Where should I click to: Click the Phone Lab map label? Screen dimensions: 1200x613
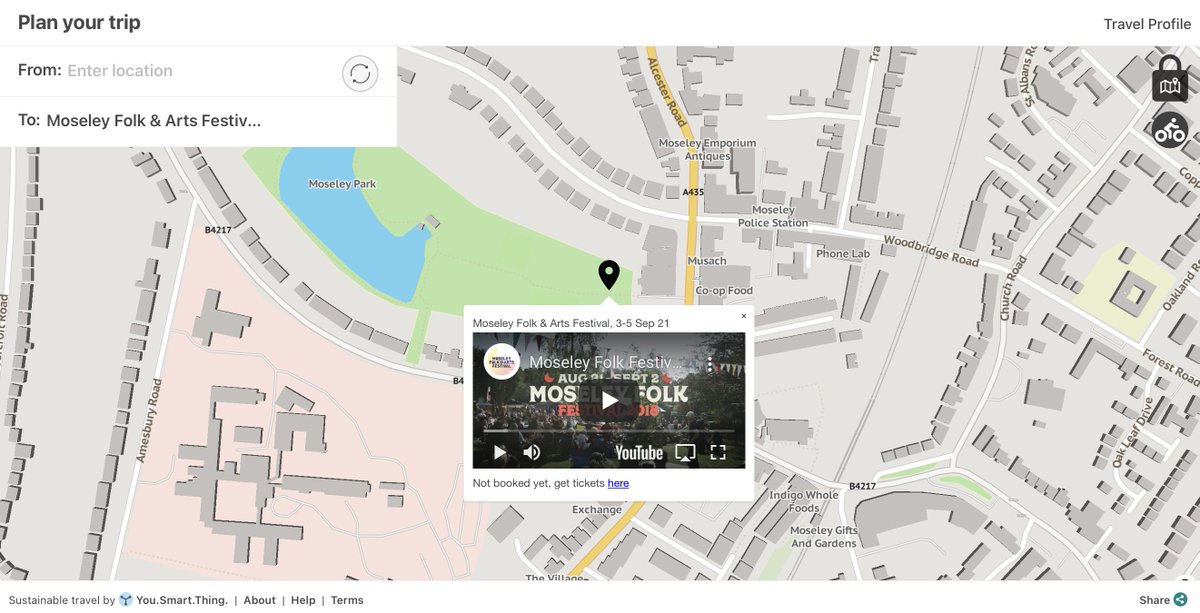click(843, 254)
